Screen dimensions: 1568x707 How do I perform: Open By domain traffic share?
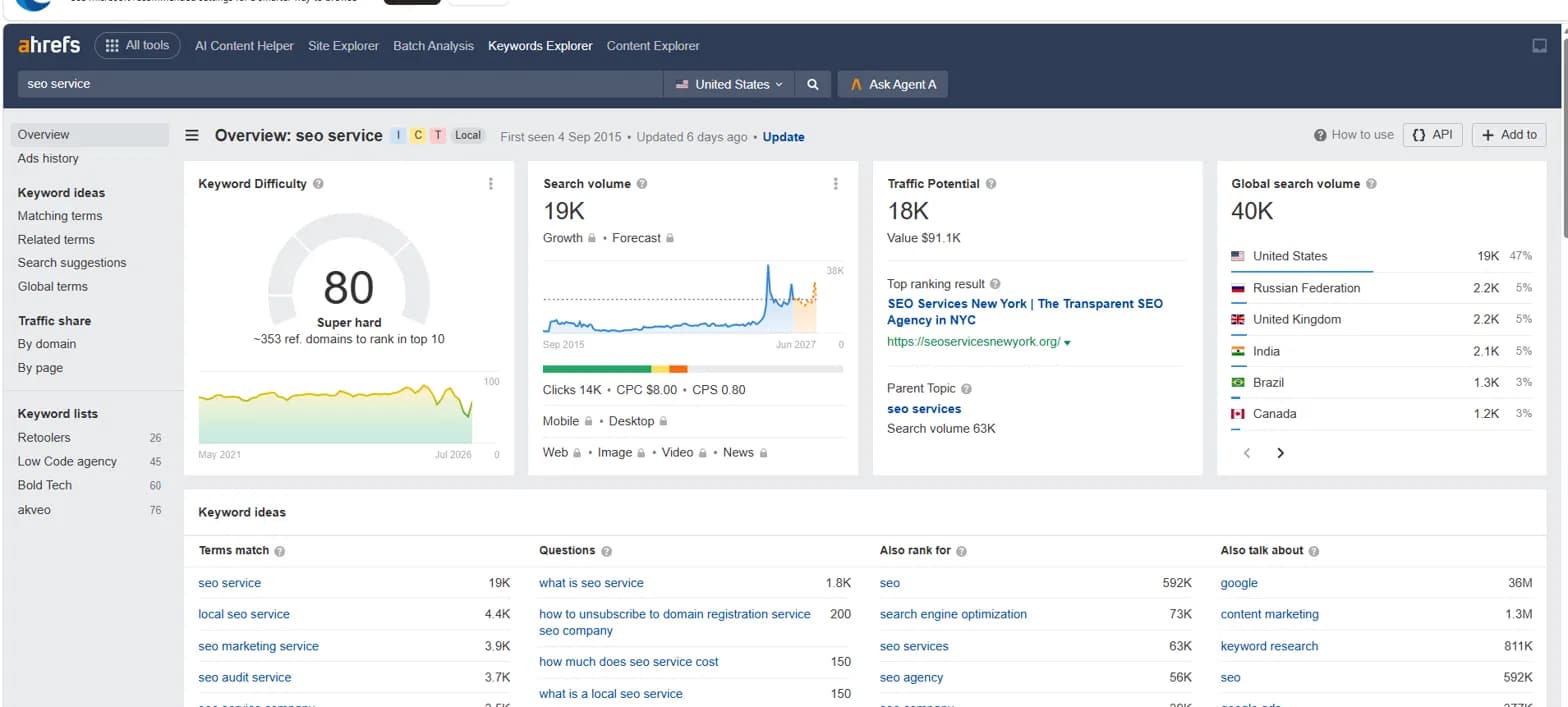[47, 344]
